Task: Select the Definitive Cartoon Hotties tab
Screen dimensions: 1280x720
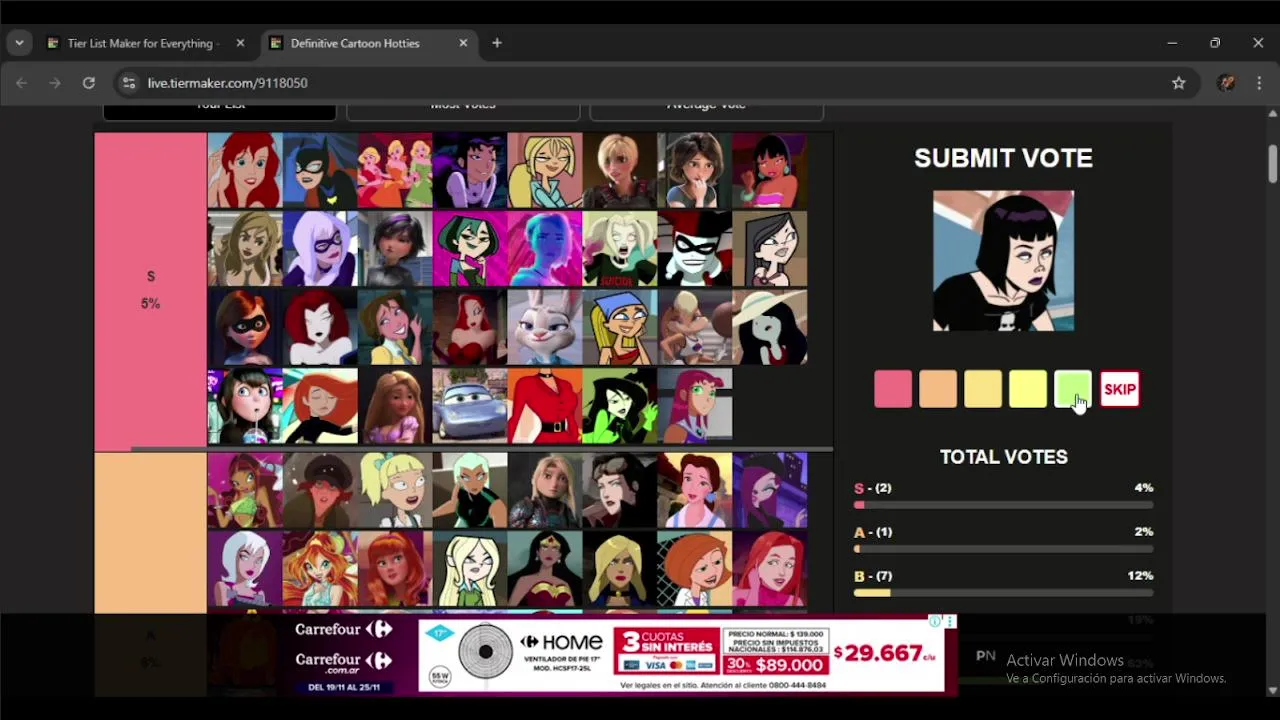Action: (x=369, y=43)
